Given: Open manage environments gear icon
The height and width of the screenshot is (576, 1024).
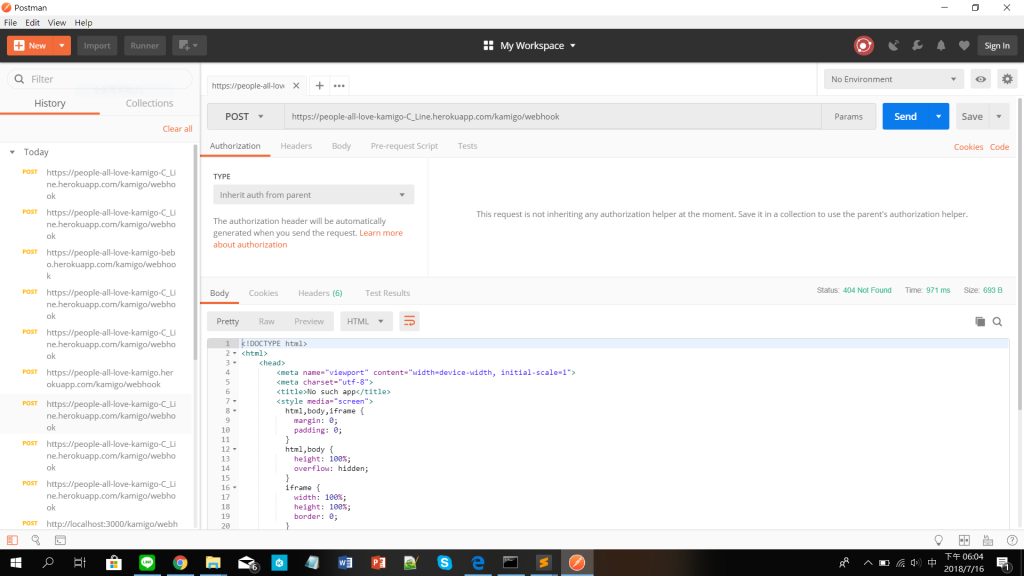Looking at the screenshot, I should tap(1008, 79).
